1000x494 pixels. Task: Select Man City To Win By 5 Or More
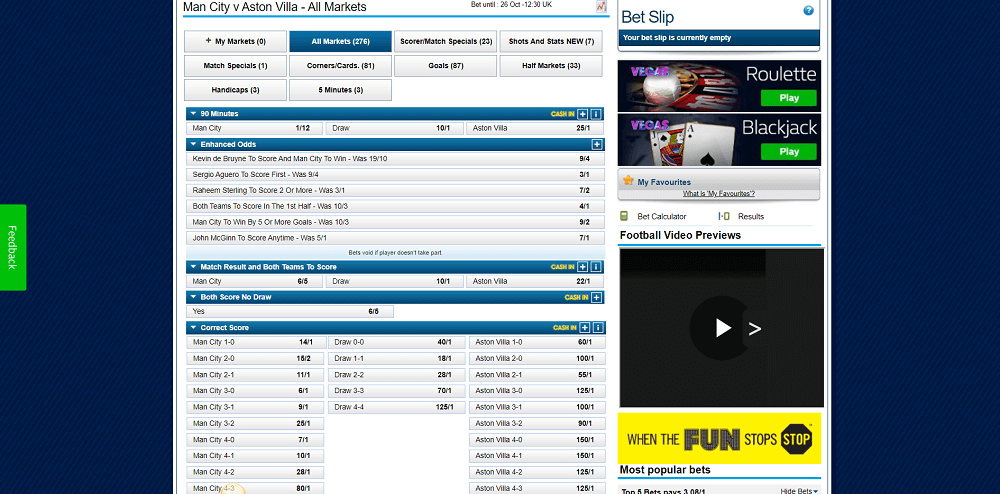tap(395, 222)
